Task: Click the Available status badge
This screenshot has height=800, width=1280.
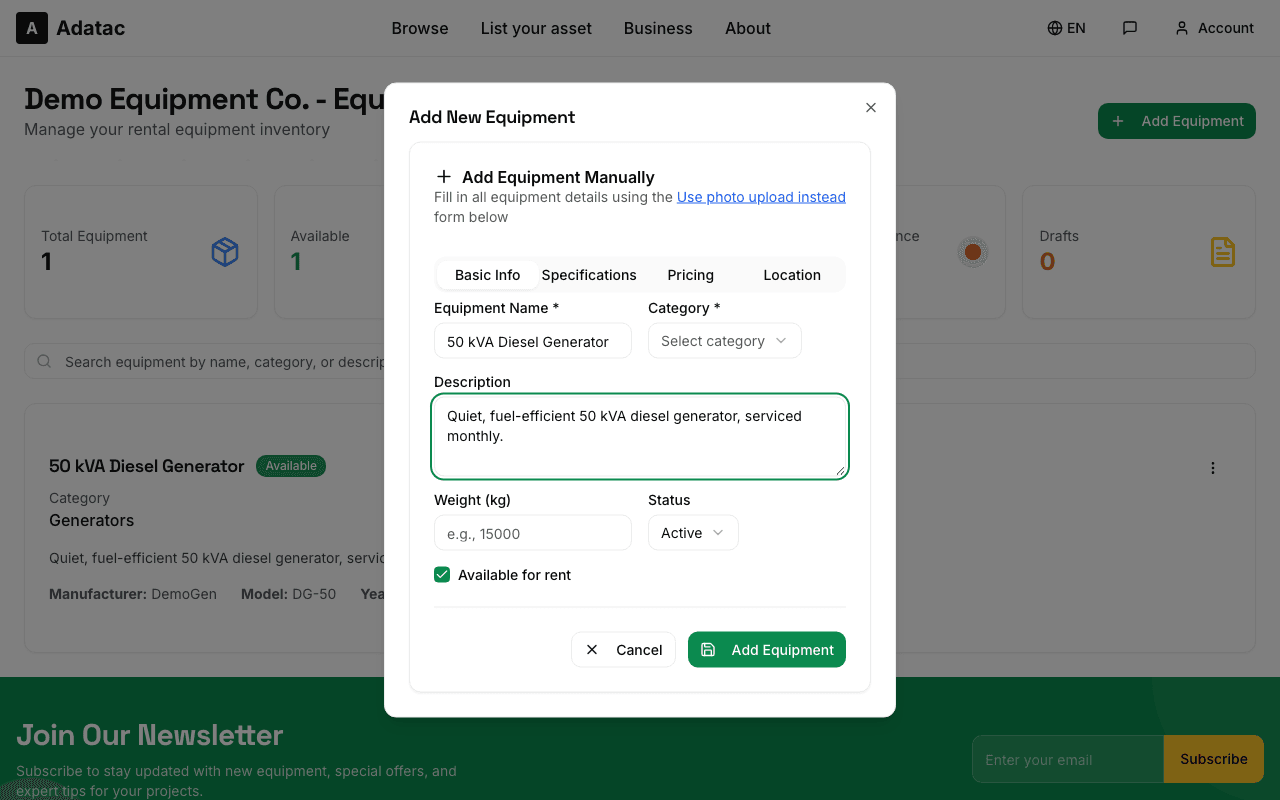Action: tap(291, 466)
